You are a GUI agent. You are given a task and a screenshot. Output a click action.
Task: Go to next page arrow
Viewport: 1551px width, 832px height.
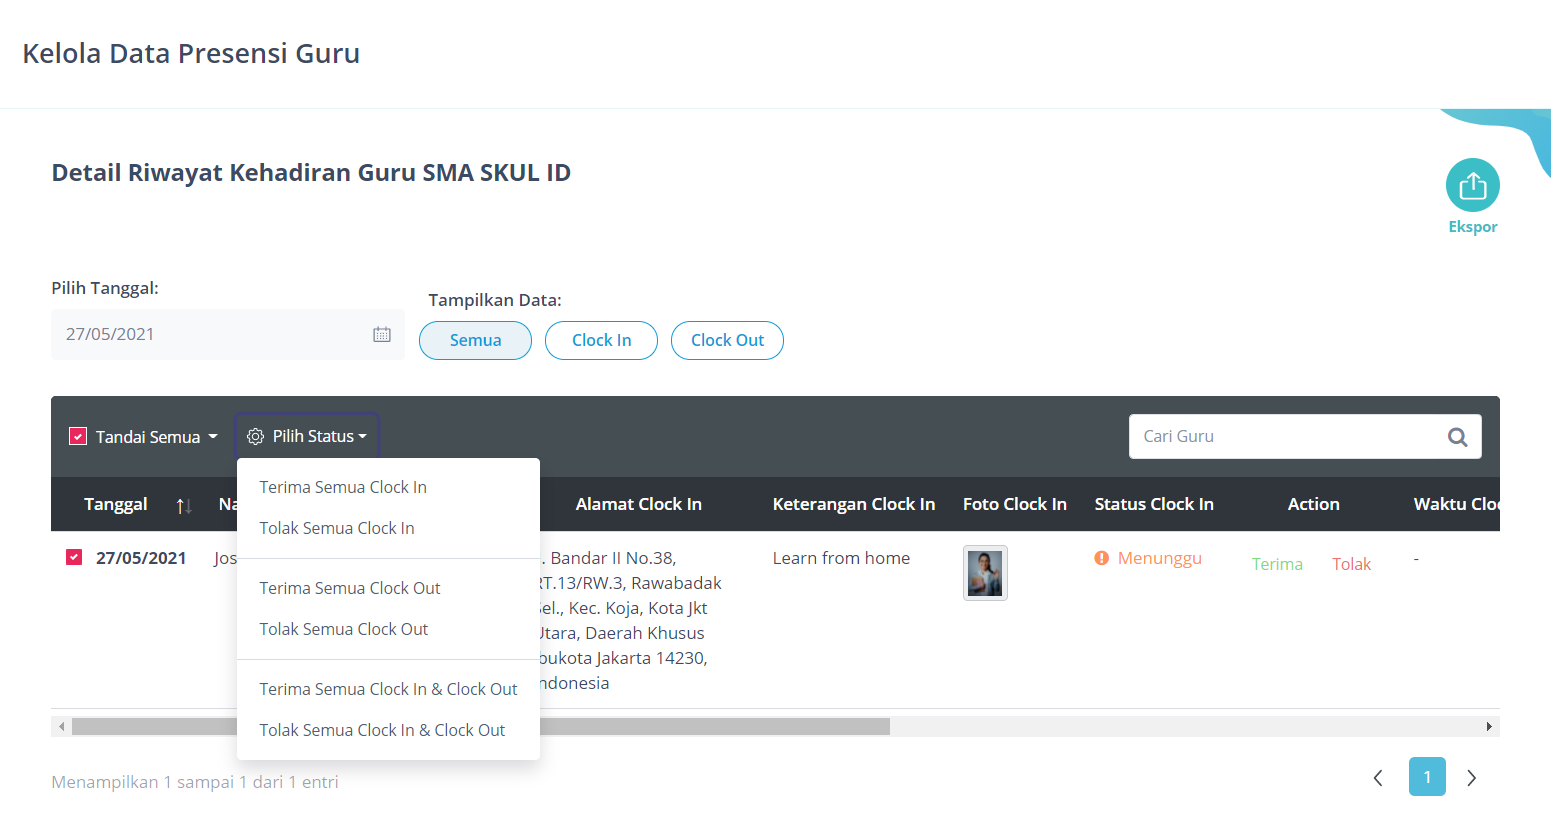click(x=1471, y=778)
